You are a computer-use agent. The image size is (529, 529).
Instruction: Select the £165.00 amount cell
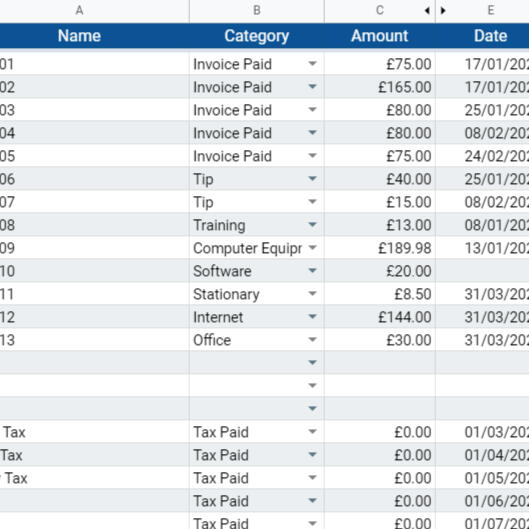pos(380,87)
